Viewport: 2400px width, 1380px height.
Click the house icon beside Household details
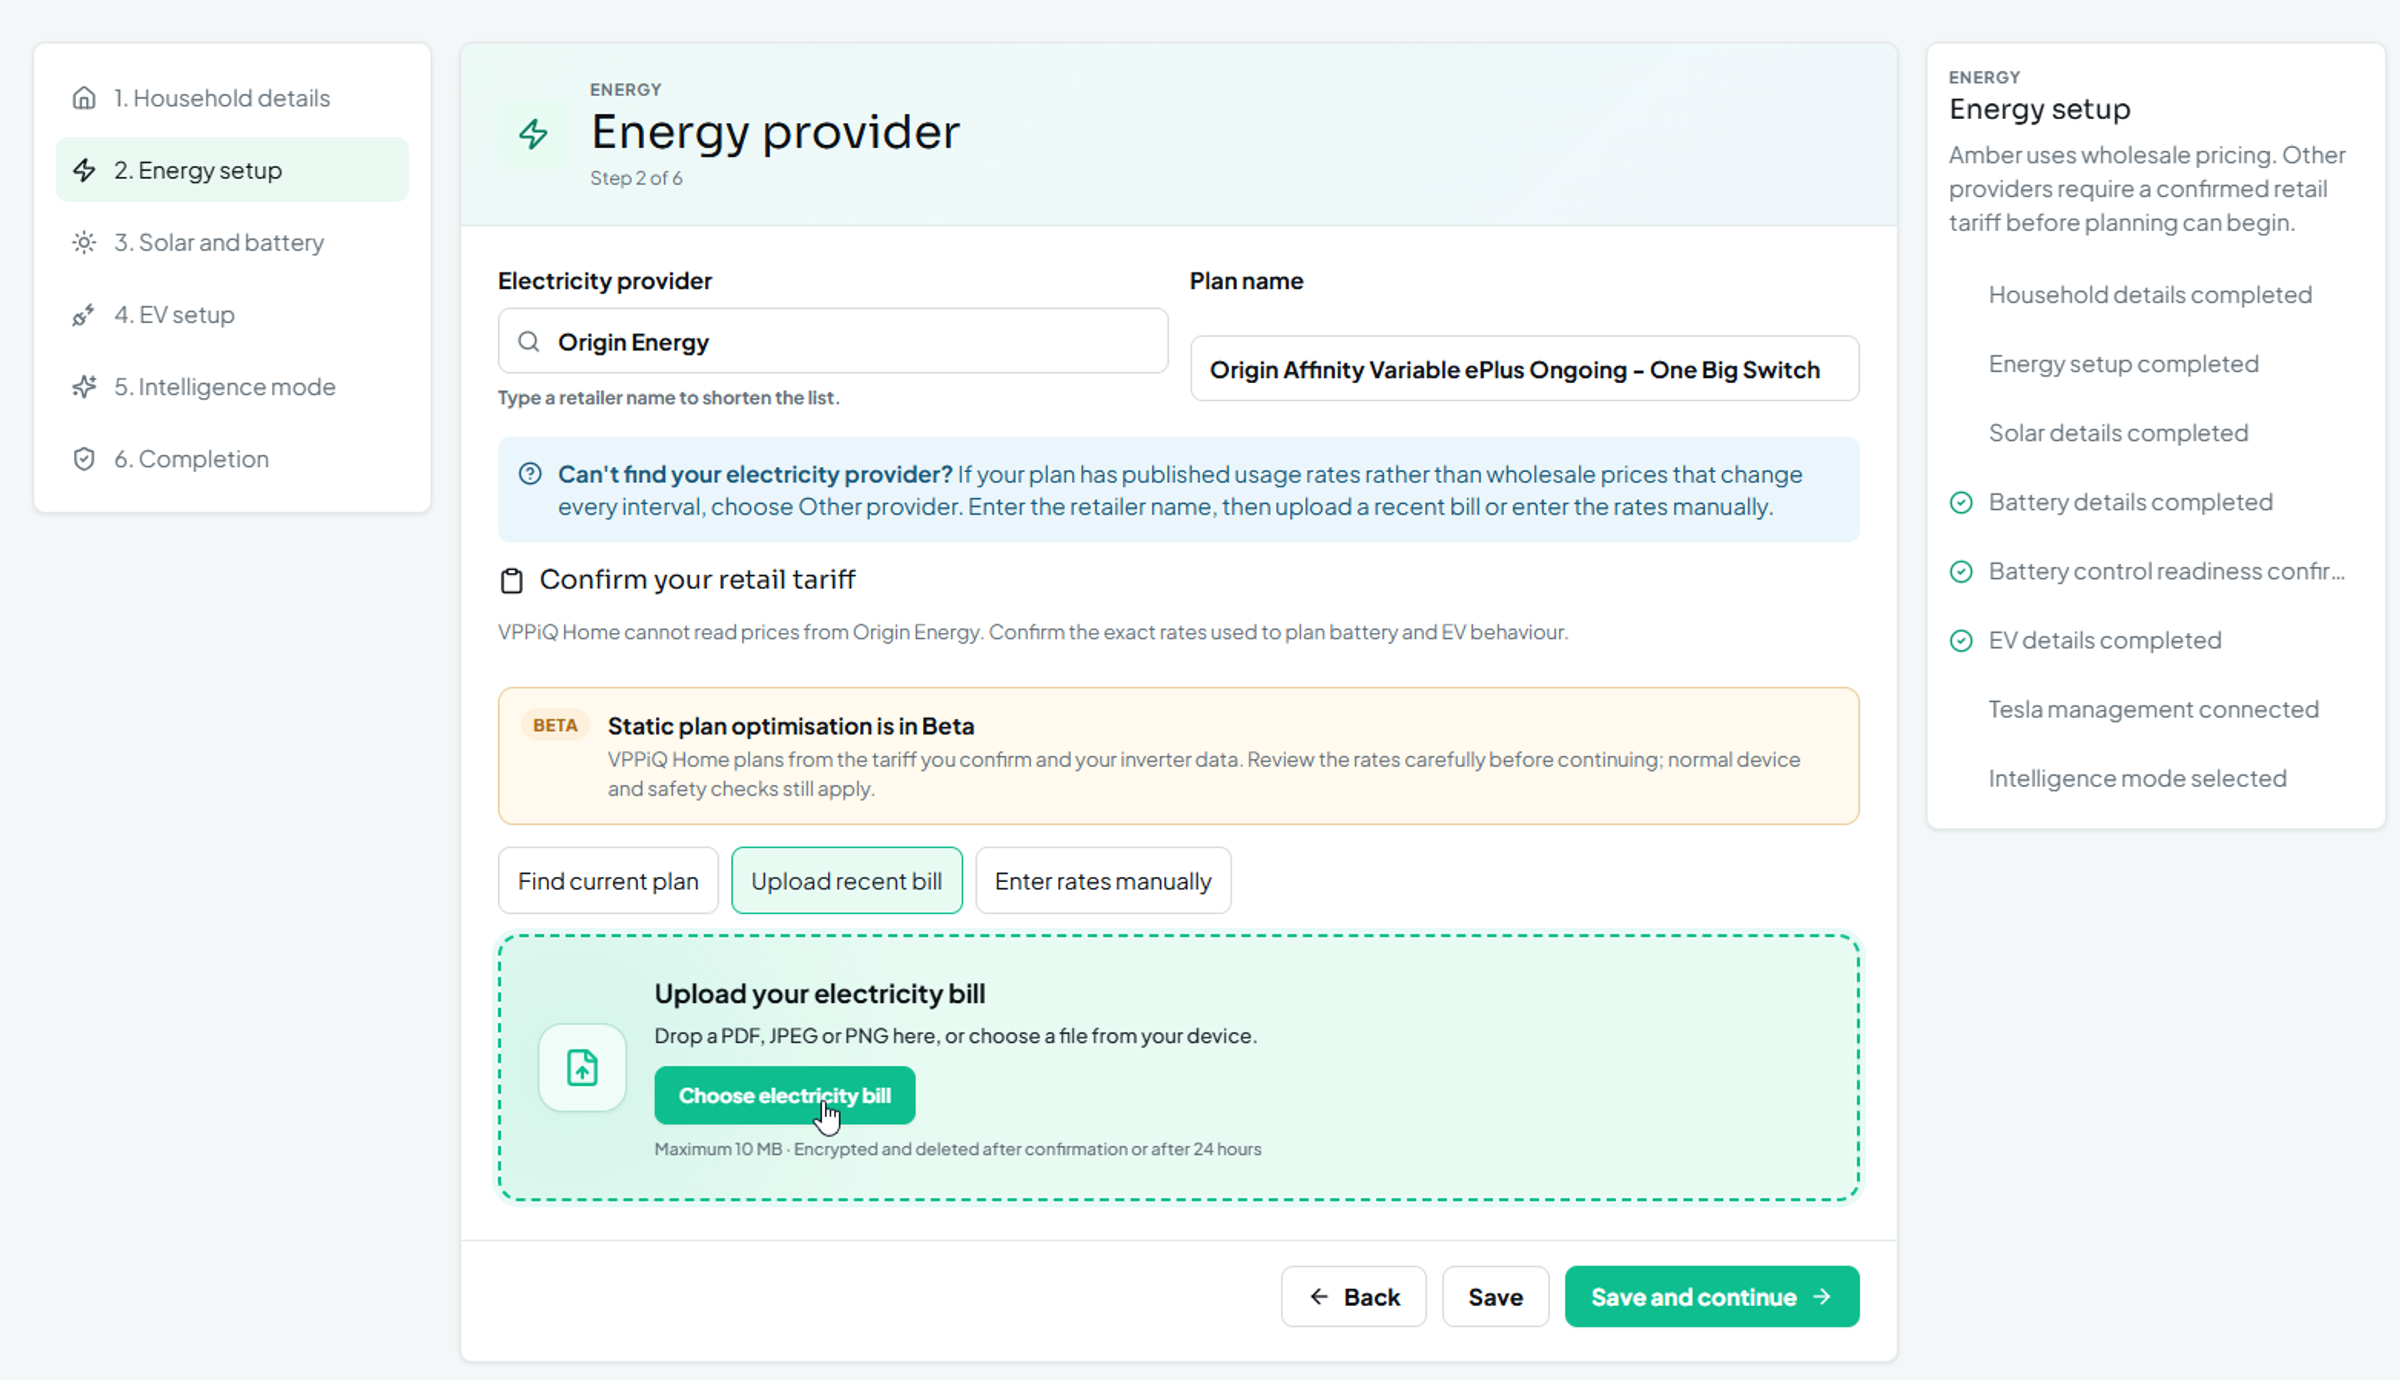click(84, 98)
